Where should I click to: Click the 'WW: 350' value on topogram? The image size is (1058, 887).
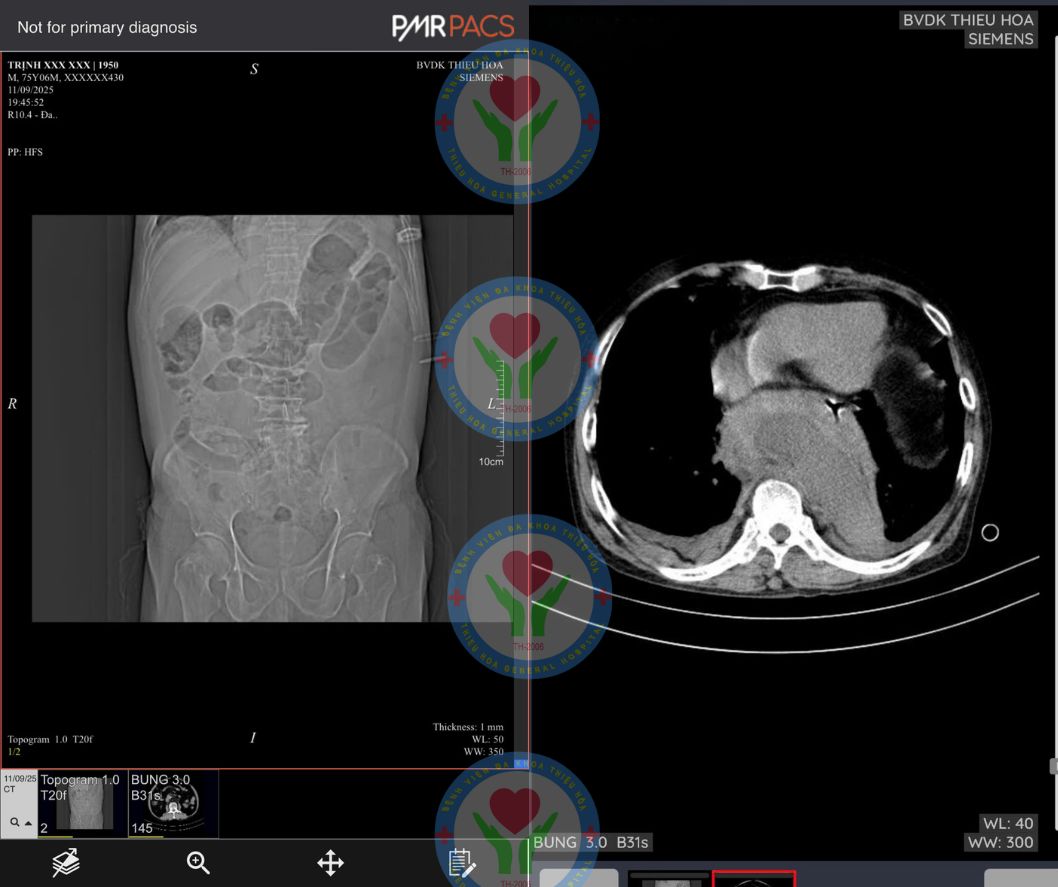coord(483,751)
